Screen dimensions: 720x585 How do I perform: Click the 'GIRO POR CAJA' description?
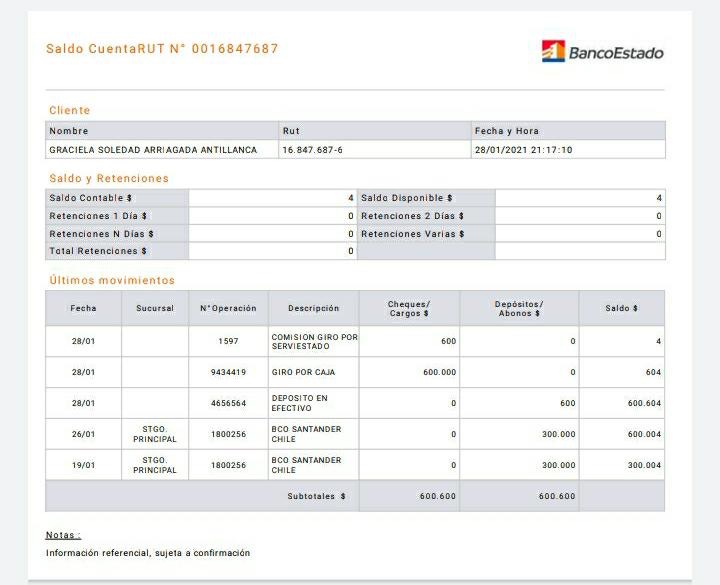pos(303,372)
